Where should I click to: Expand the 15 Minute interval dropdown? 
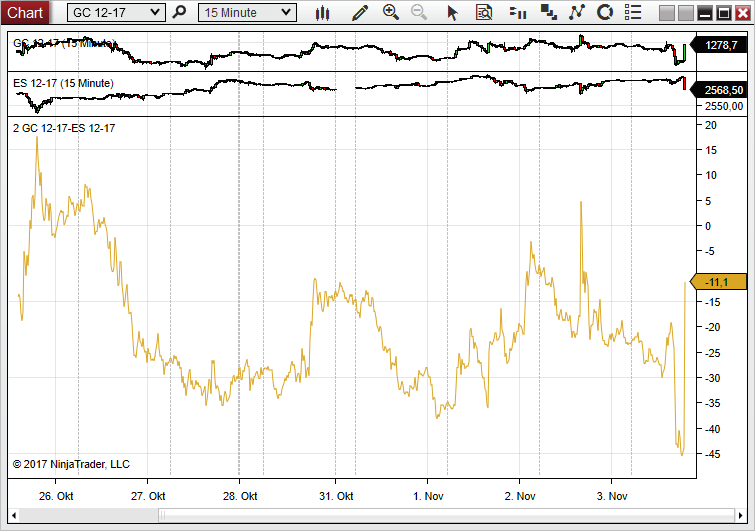coord(247,13)
